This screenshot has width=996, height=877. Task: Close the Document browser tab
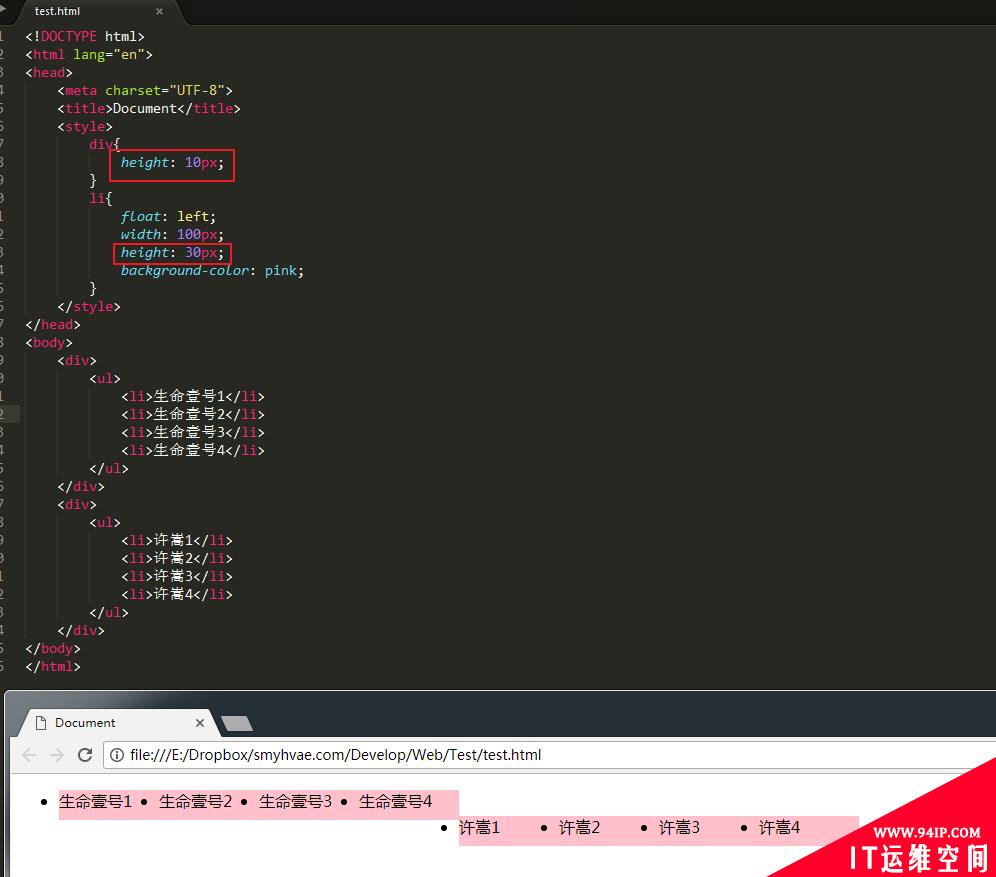(x=199, y=723)
